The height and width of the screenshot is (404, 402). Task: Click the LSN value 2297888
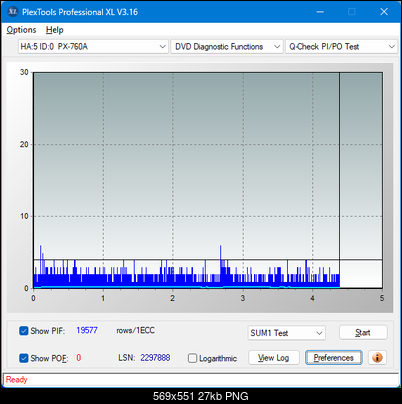(155, 358)
